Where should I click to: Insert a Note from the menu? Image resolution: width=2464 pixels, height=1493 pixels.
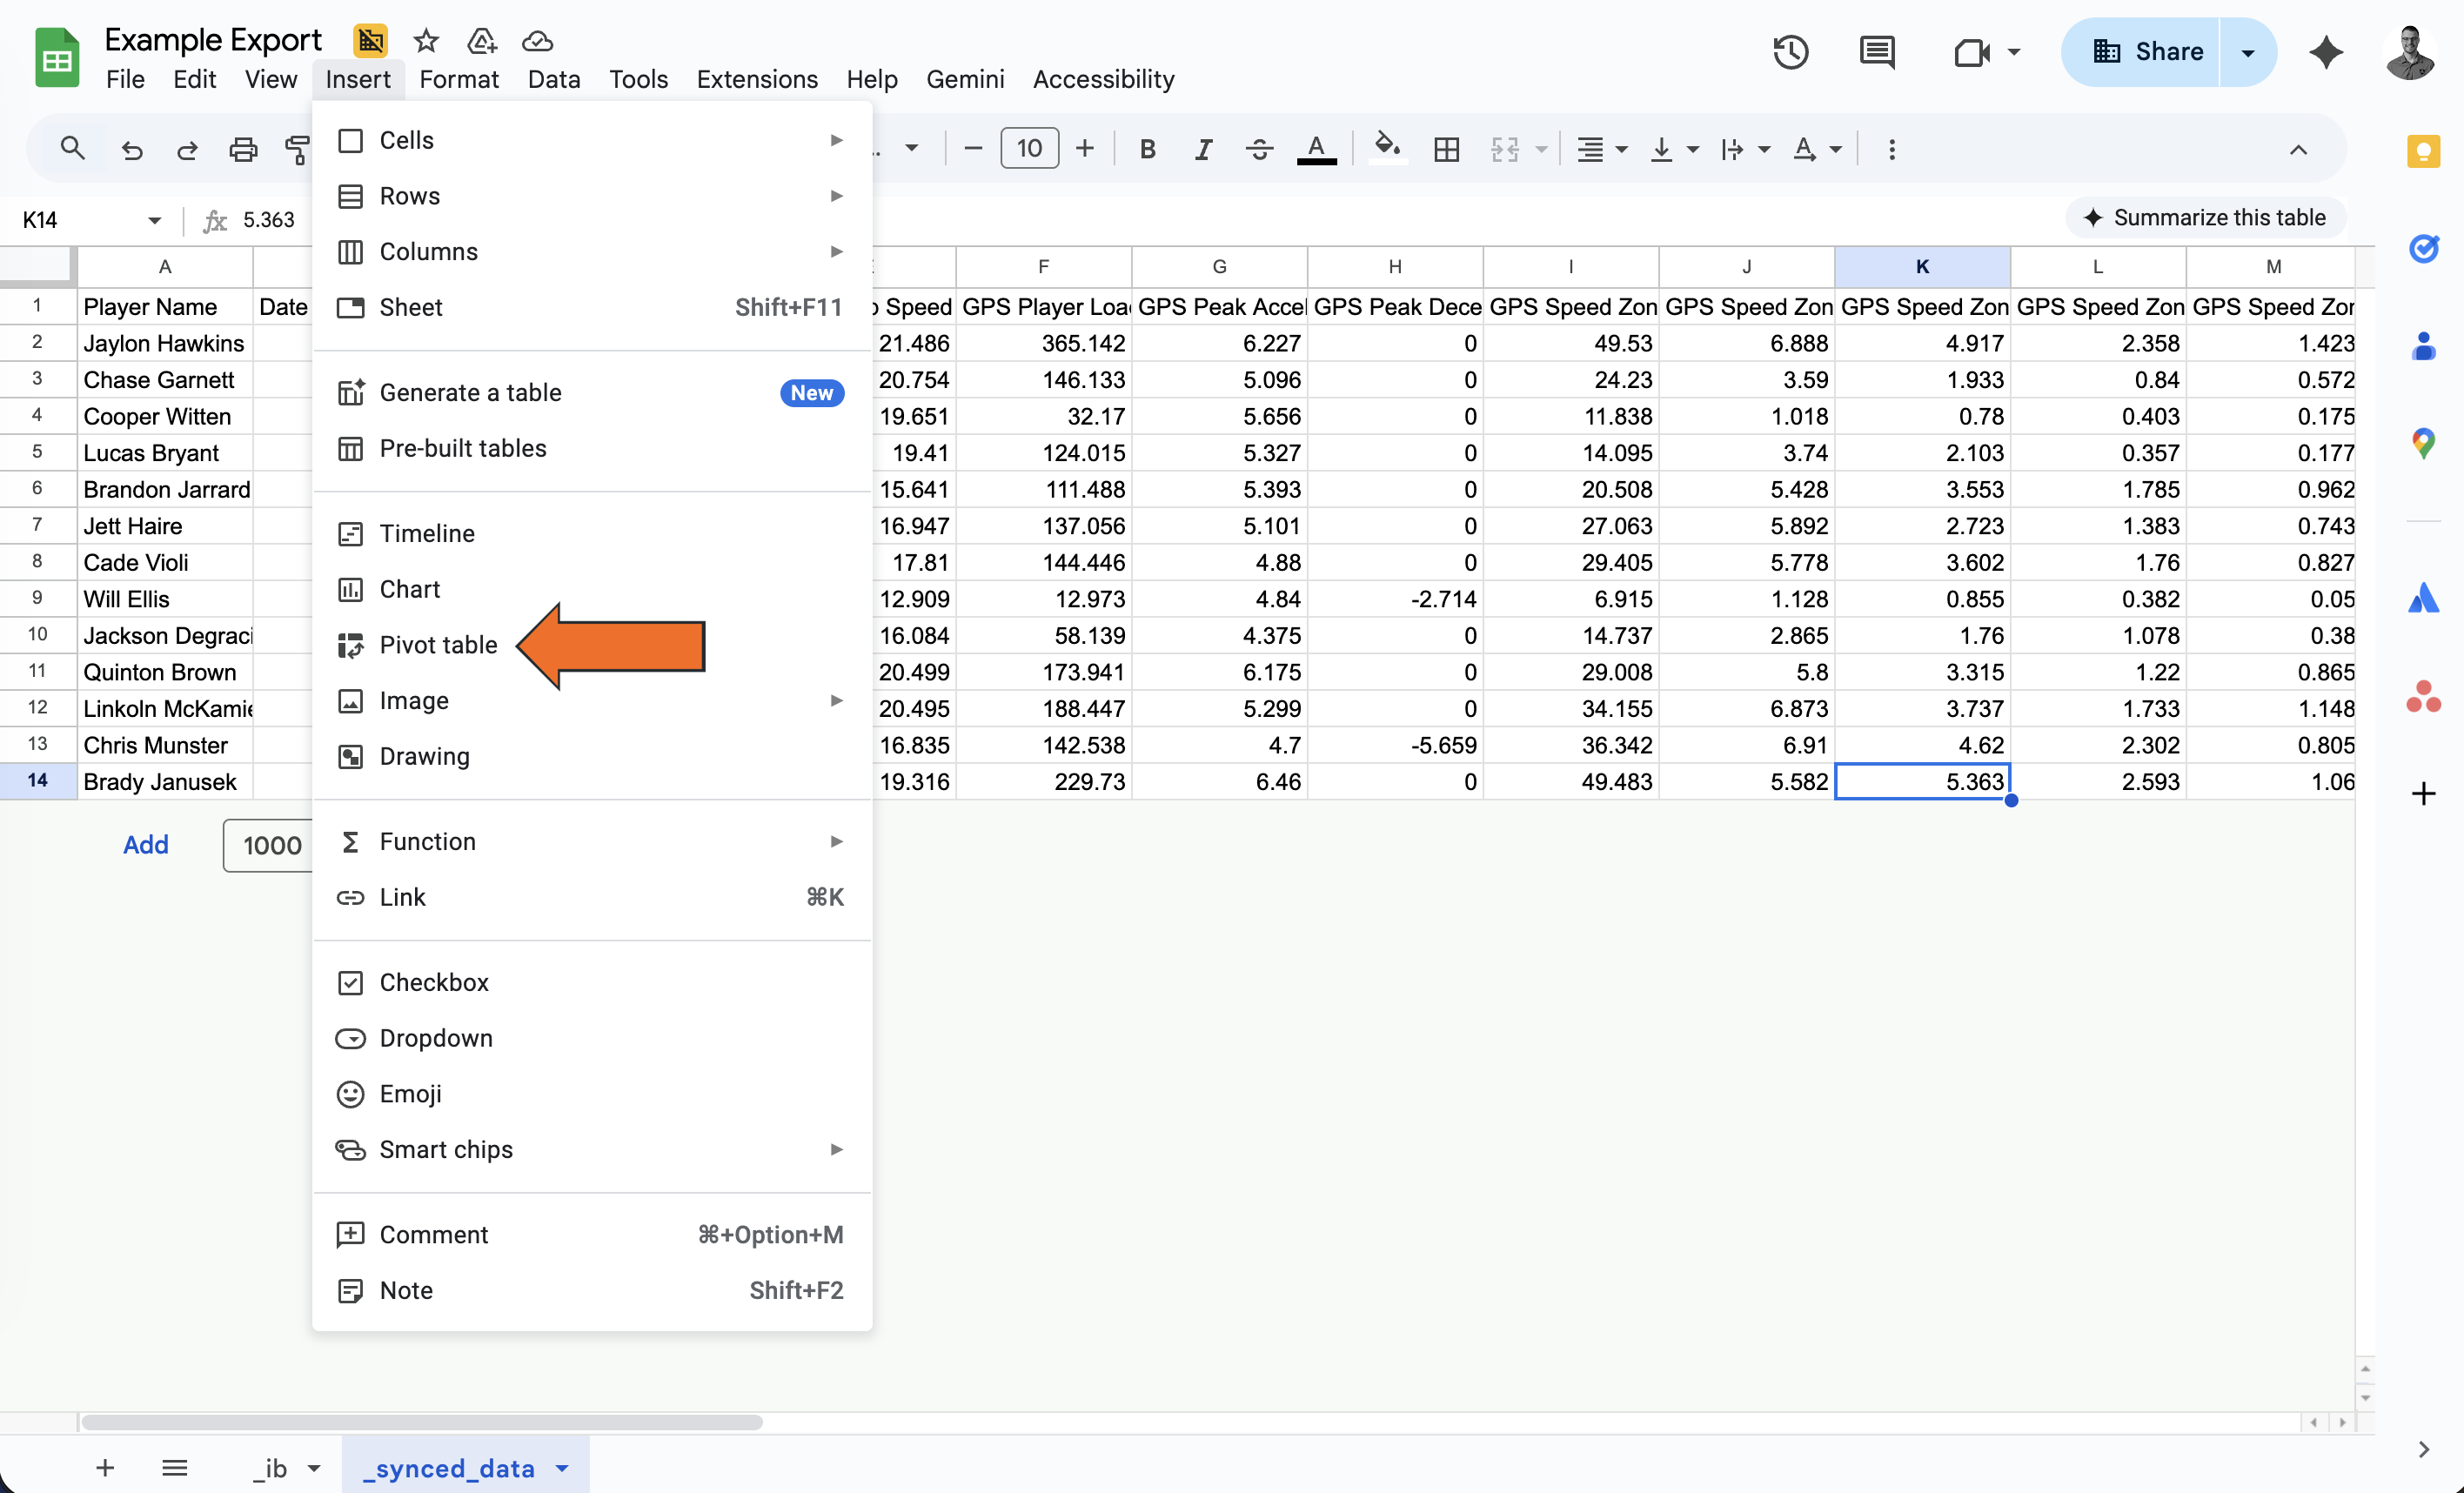coord(592,1290)
